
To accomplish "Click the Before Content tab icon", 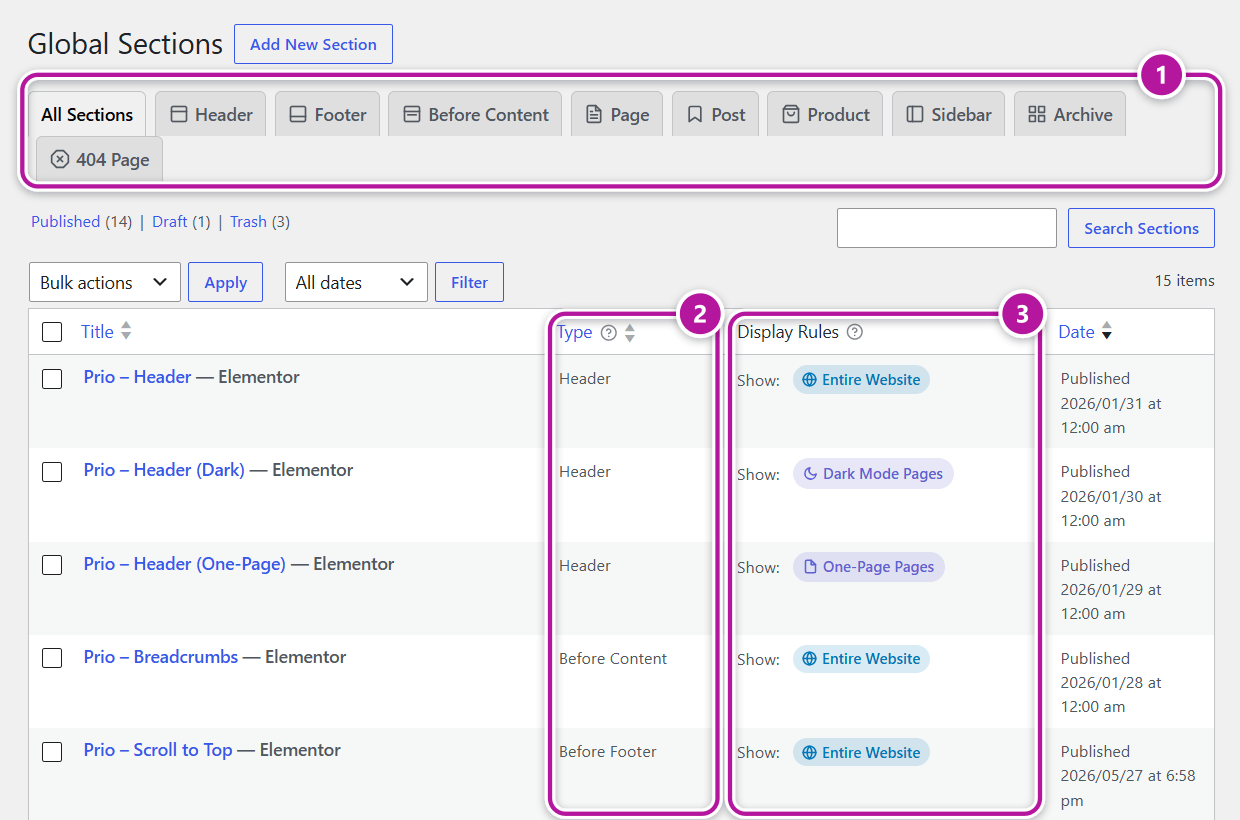I will [412, 114].
